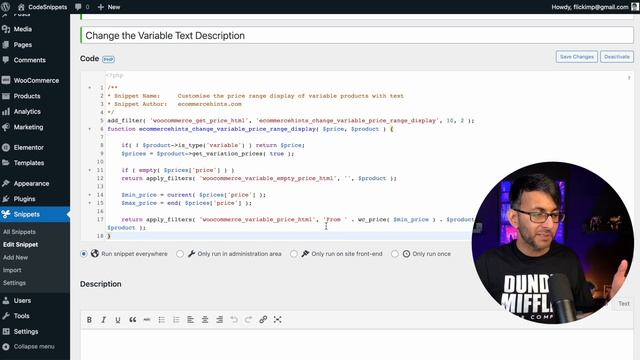Screen dimensions: 640x360
Task: Click the PHP badge beside Code
Action: coord(108,59)
